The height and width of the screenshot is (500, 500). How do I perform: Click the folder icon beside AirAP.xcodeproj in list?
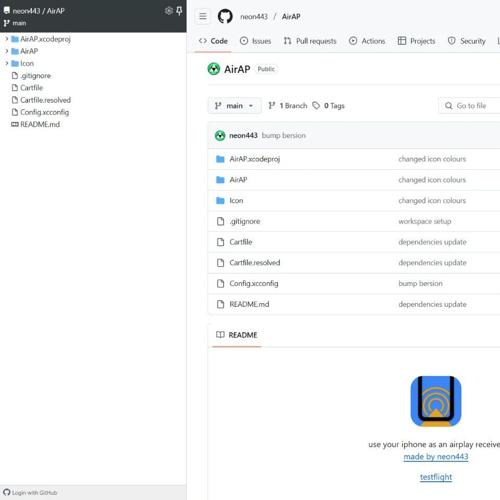tap(220, 159)
